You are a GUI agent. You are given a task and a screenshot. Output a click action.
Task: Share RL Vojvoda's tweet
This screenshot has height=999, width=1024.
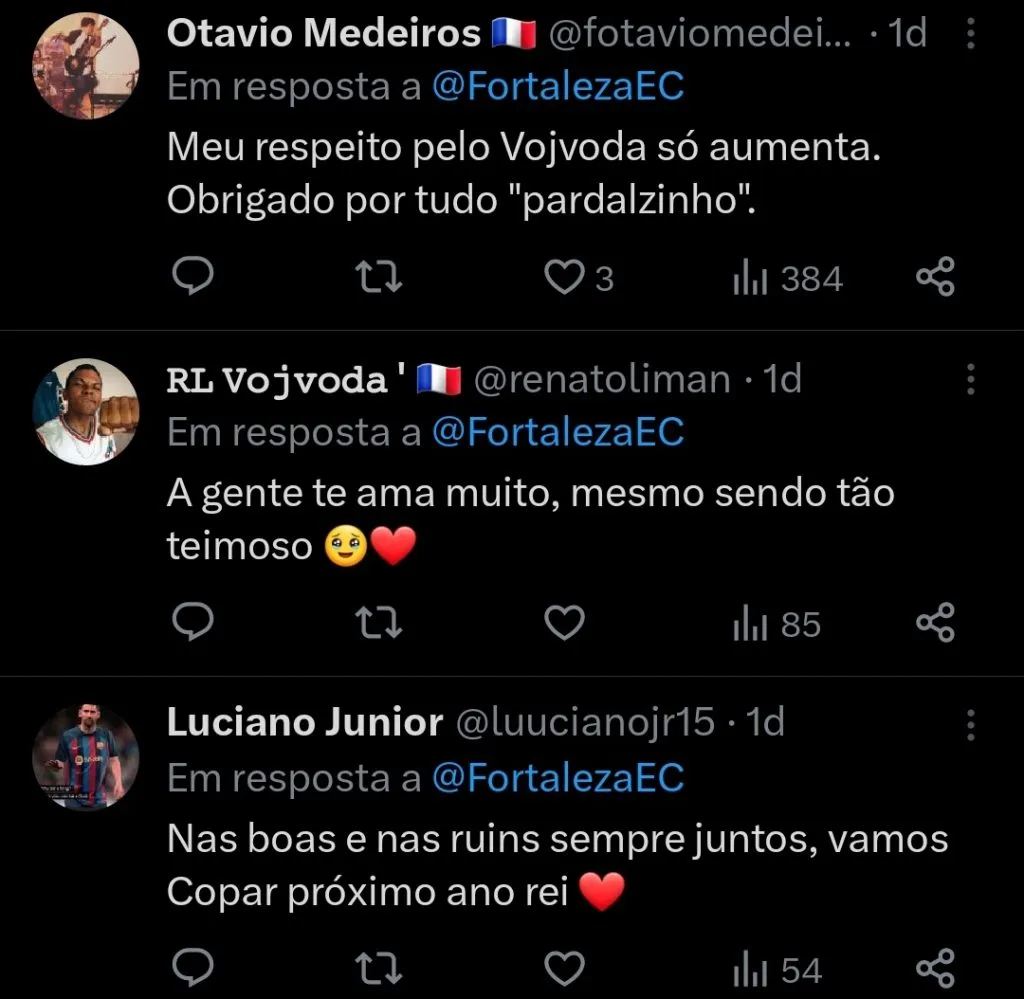click(936, 624)
